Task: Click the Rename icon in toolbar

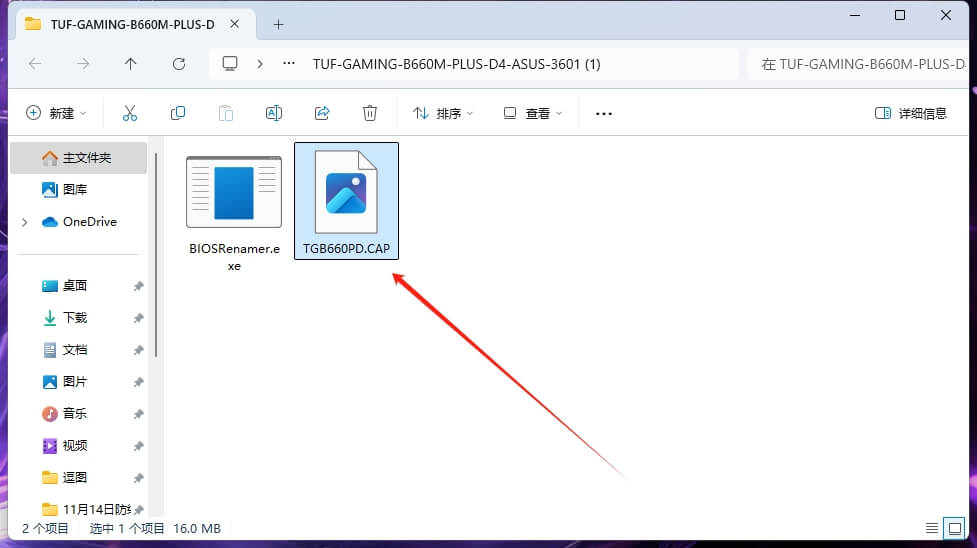Action: [274, 113]
